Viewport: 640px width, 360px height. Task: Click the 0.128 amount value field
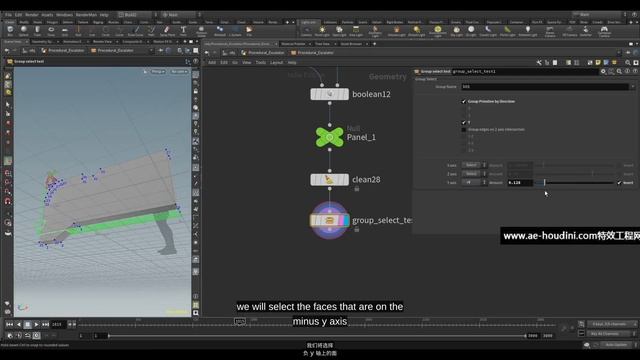[x=520, y=182]
